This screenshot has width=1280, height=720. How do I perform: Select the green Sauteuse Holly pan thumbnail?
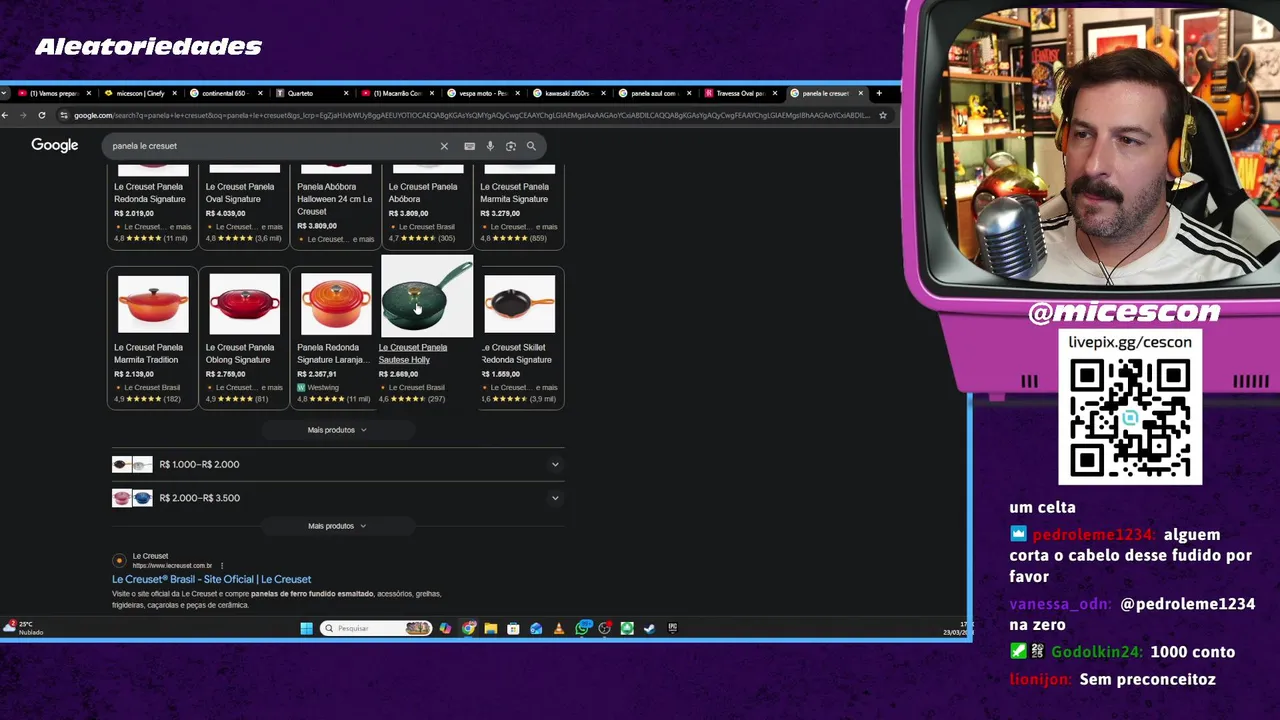click(x=426, y=297)
